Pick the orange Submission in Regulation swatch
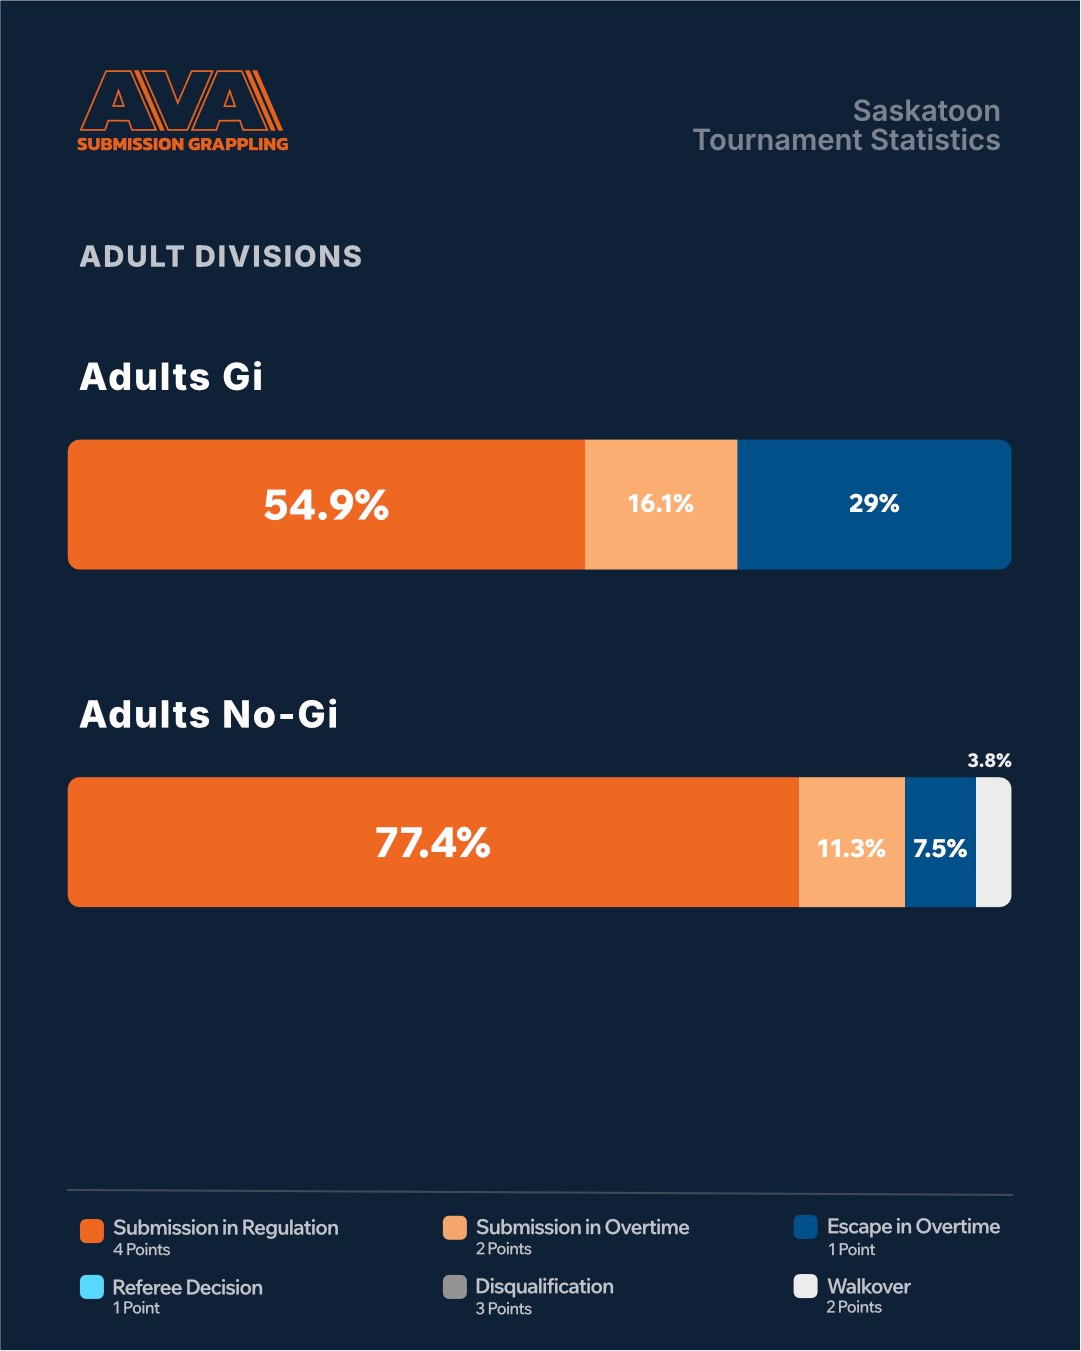 pyautogui.click(x=92, y=1230)
